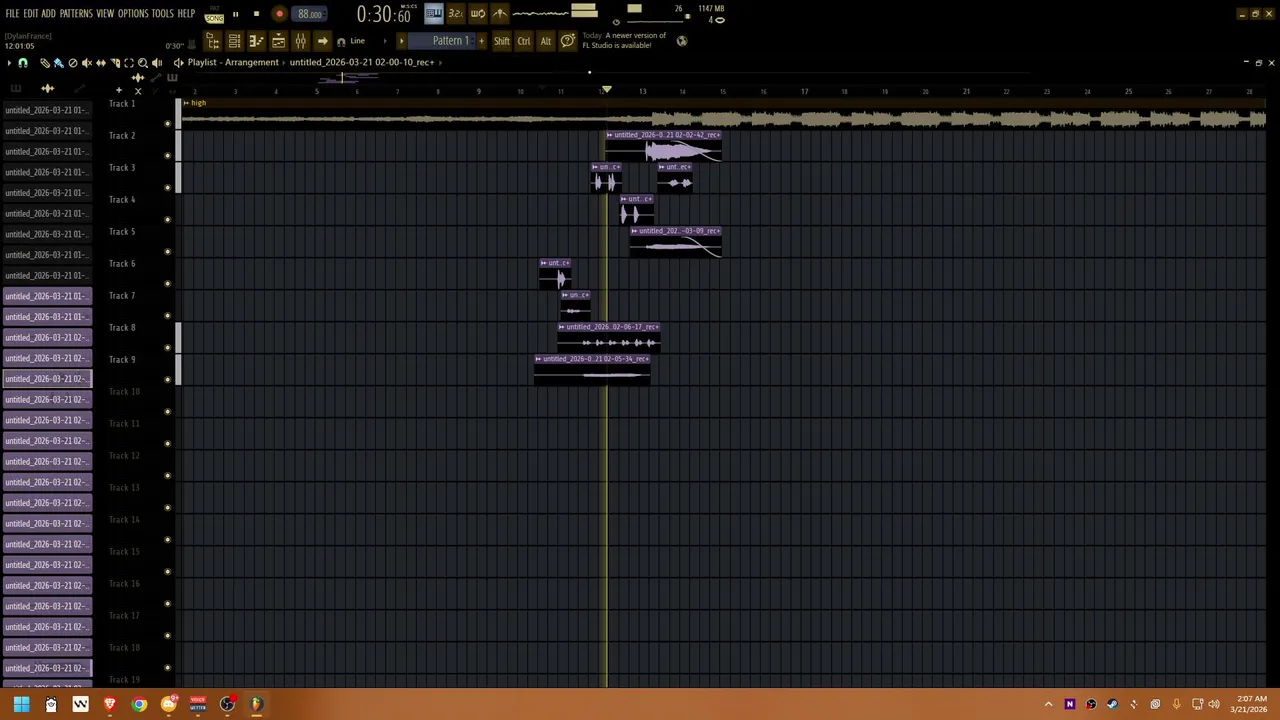This screenshot has width=1280, height=720.
Task: Click the tempo 88.000 field
Action: click(309, 14)
